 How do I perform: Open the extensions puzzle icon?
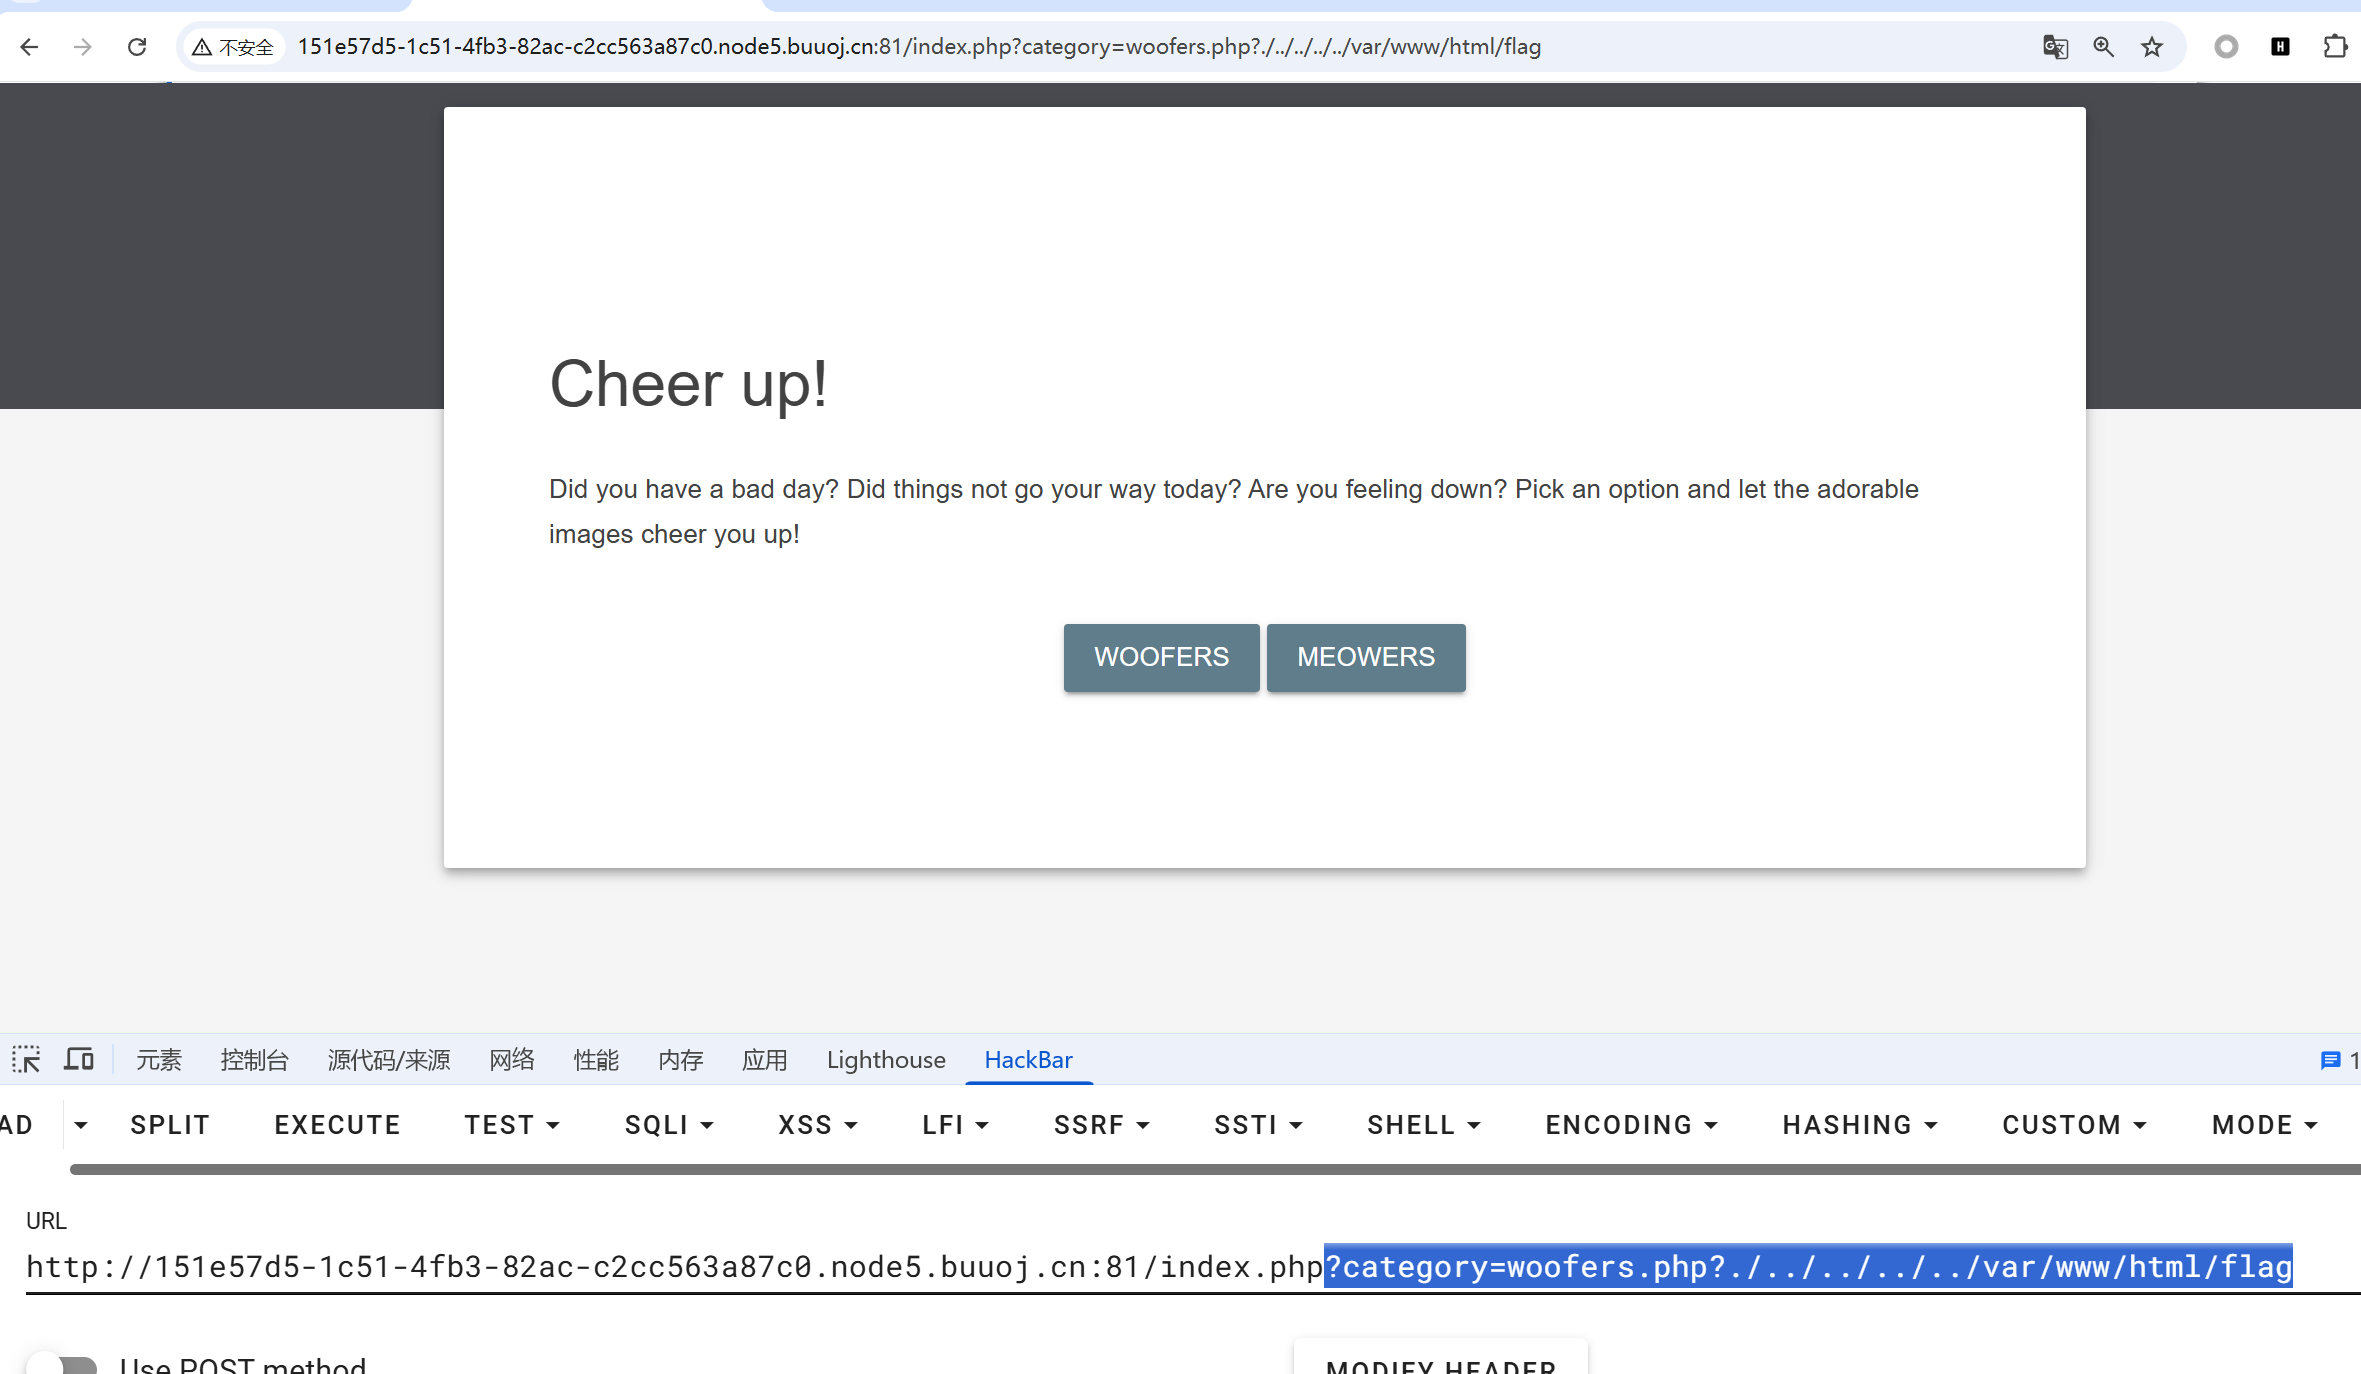click(x=2334, y=47)
